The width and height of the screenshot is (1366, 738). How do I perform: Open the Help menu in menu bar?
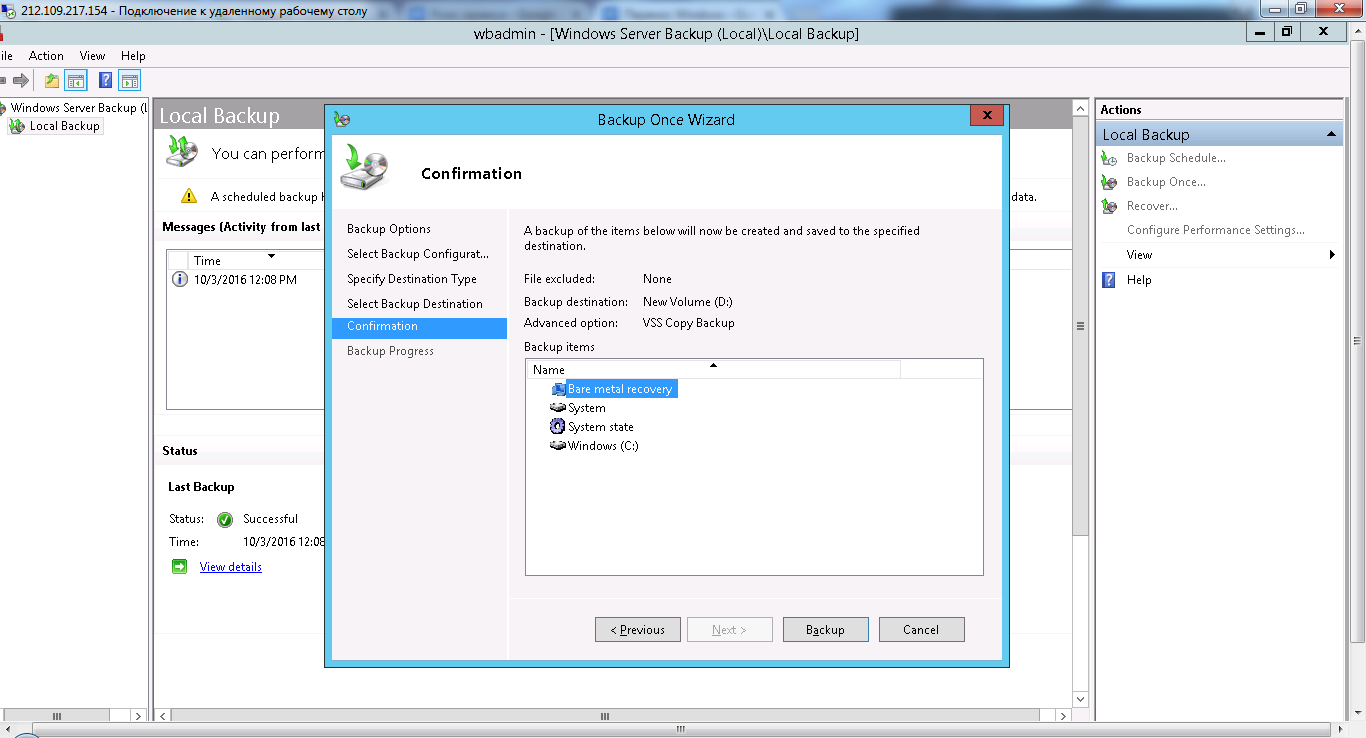pos(133,56)
